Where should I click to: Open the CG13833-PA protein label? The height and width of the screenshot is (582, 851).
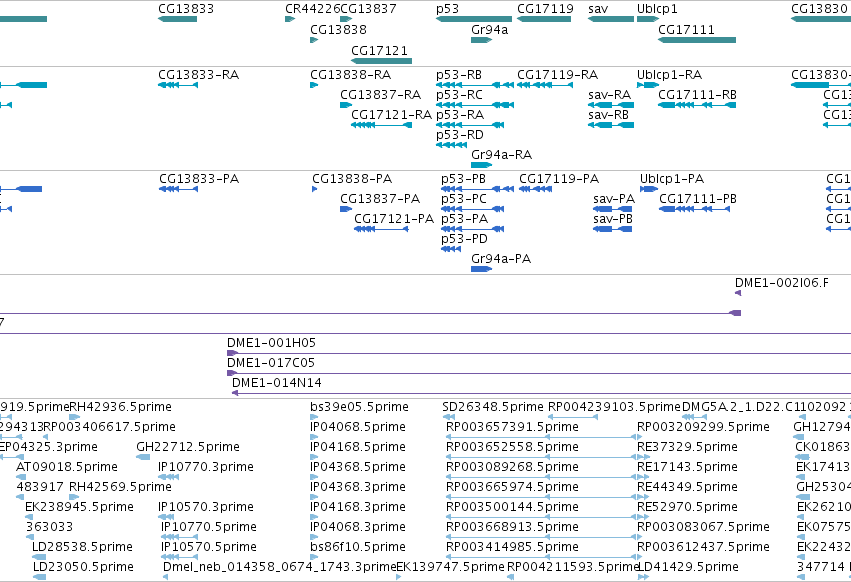[199, 179]
